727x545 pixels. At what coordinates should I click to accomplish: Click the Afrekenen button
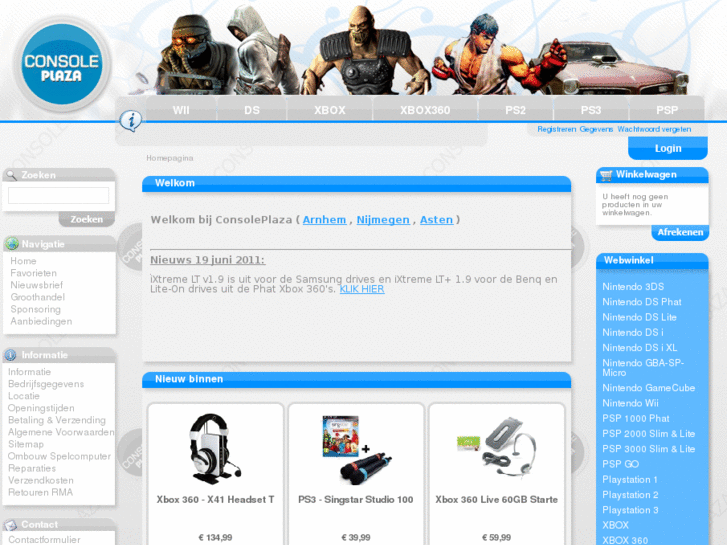(x=680, y=232)
